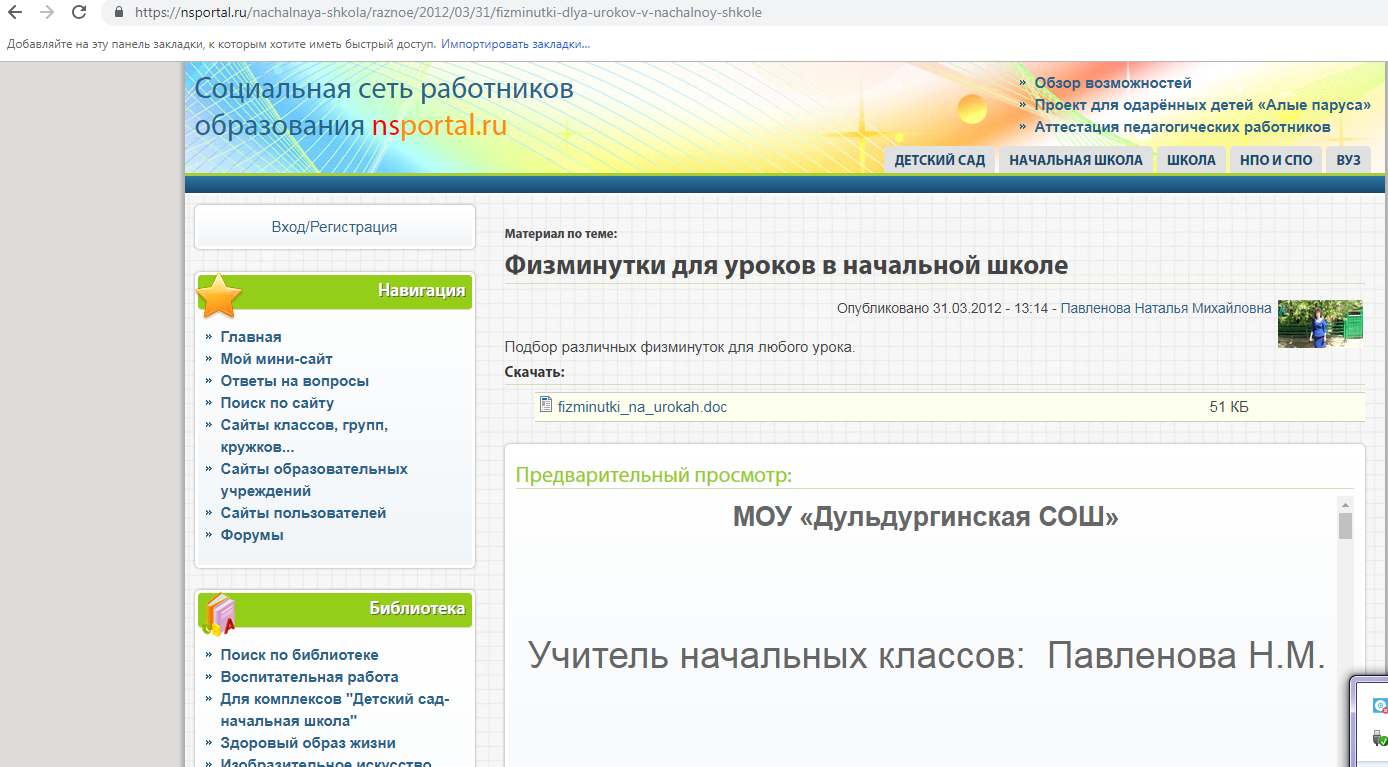Click the padlock icon in the address bar

coord(119,13)
